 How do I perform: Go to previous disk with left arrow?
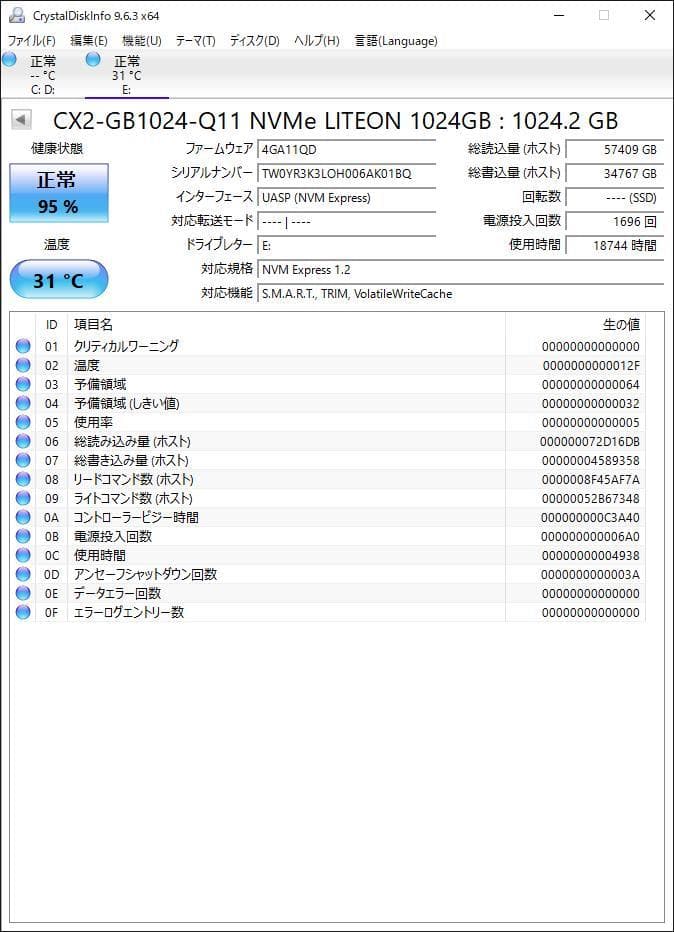(21, 119)
